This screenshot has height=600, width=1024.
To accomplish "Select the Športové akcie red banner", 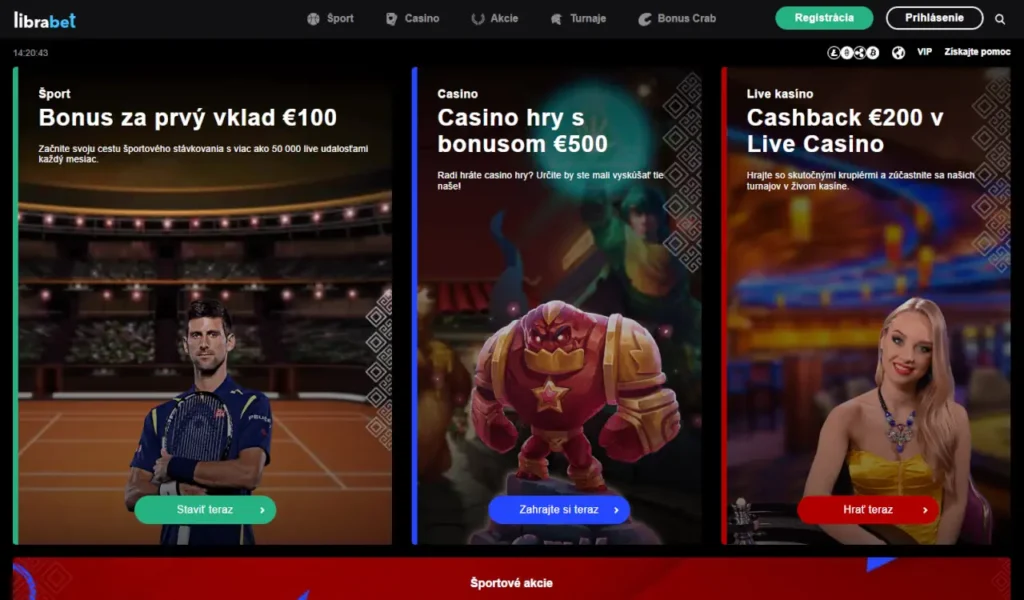I will pyautogui.click(x=511, y=579).
